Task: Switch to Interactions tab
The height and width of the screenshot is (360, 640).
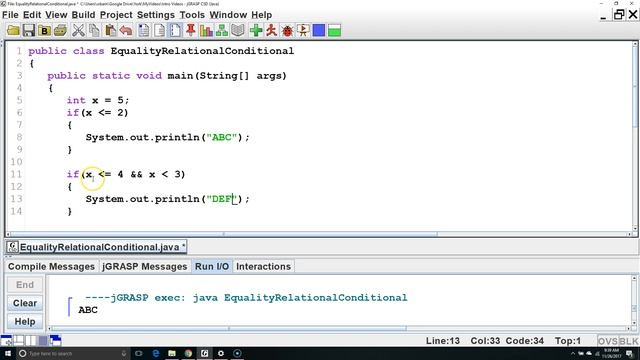Action: coord(263,267)
